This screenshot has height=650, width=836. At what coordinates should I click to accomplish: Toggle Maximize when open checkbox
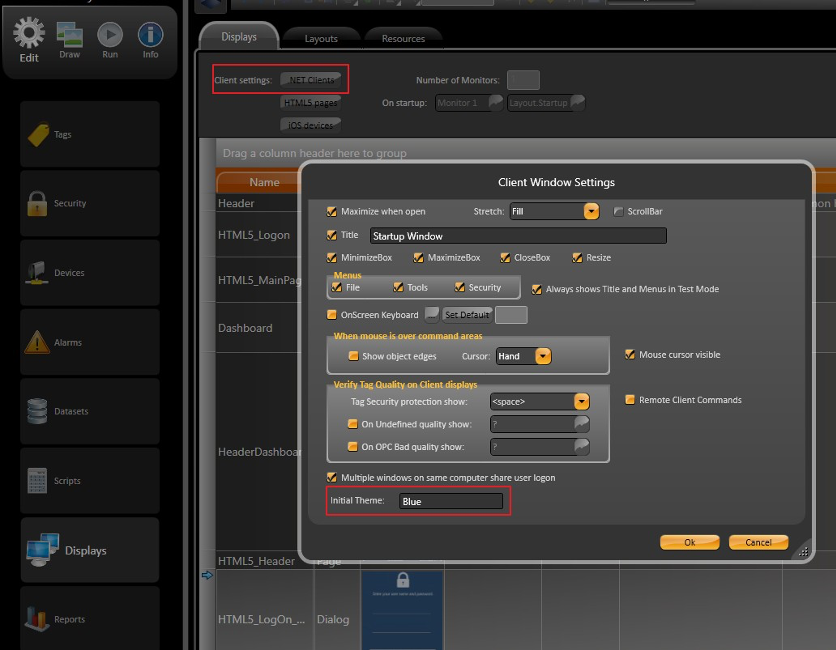coord(332,212)
